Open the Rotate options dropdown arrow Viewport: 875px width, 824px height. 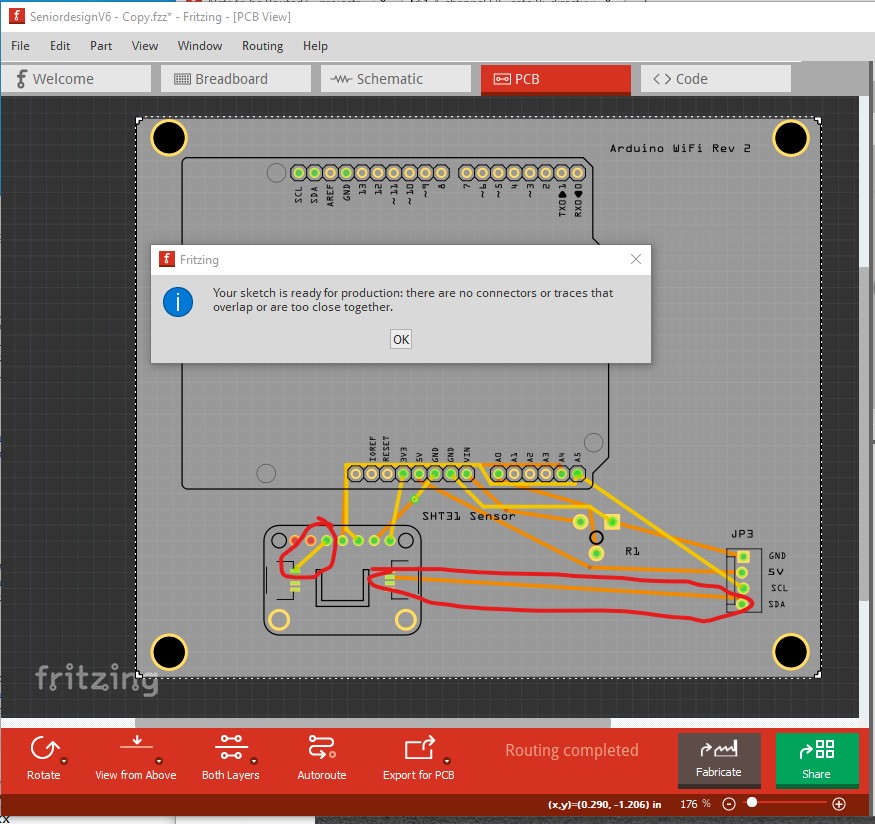64,762
